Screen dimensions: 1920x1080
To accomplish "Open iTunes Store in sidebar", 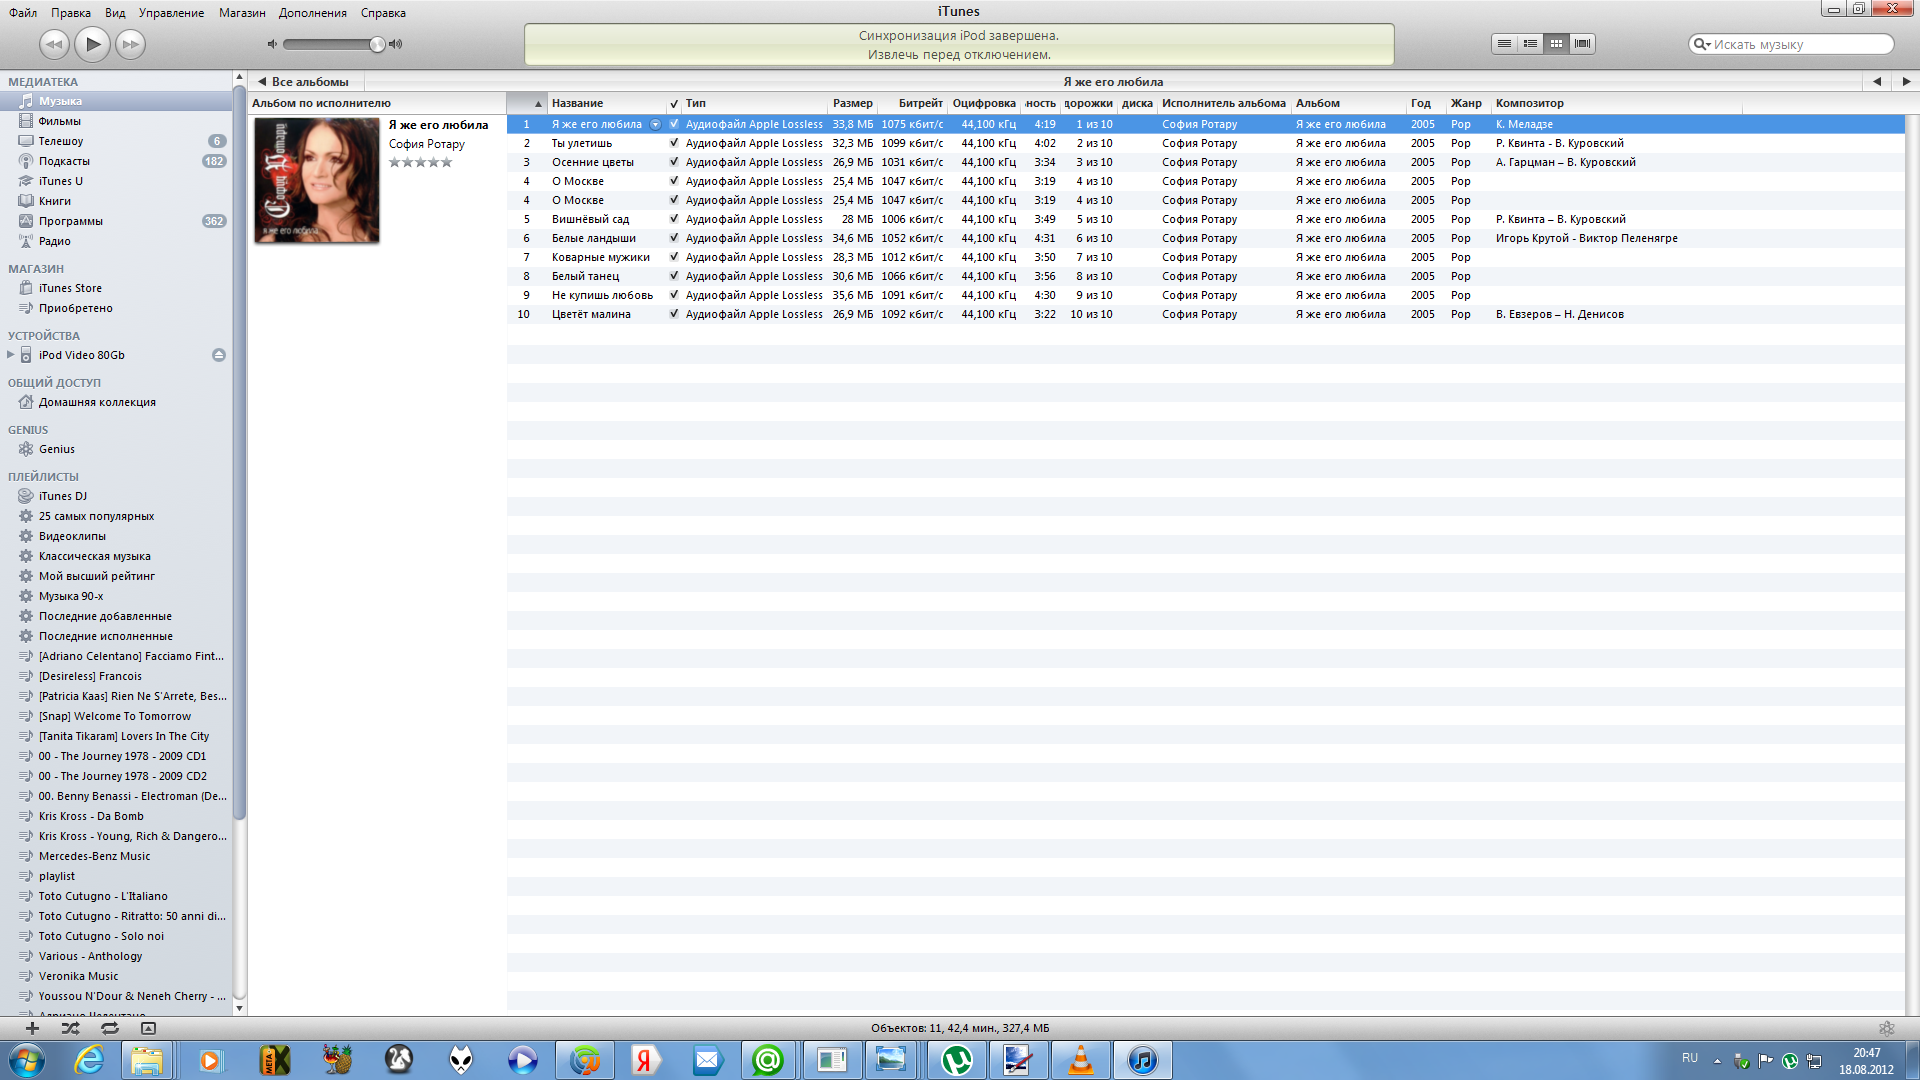I will click(x=70, y=288).
